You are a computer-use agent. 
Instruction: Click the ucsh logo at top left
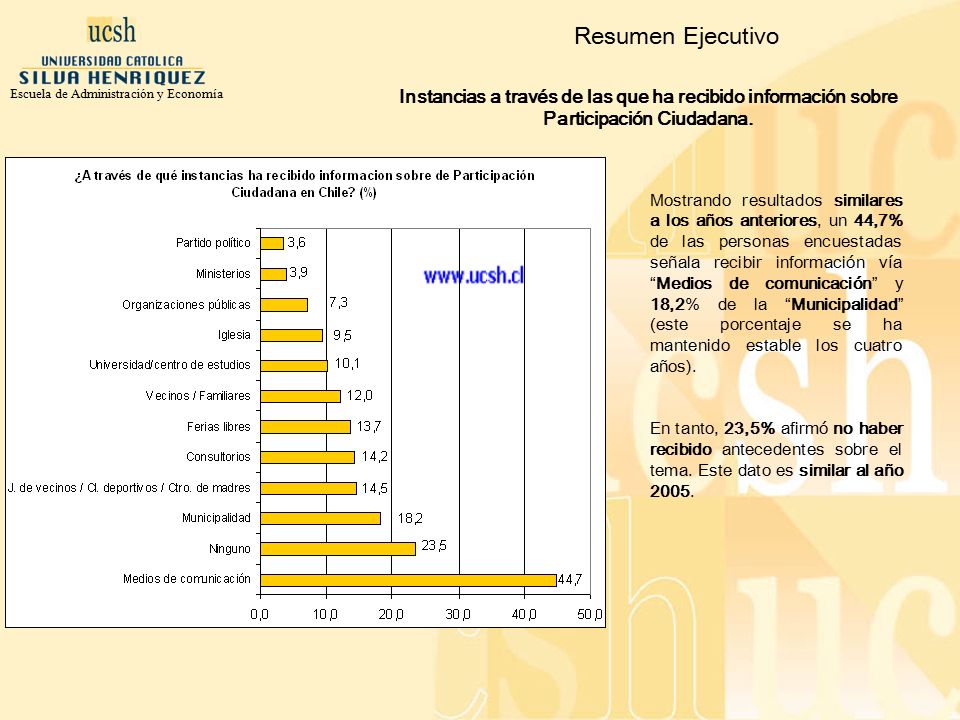(111, 31)
